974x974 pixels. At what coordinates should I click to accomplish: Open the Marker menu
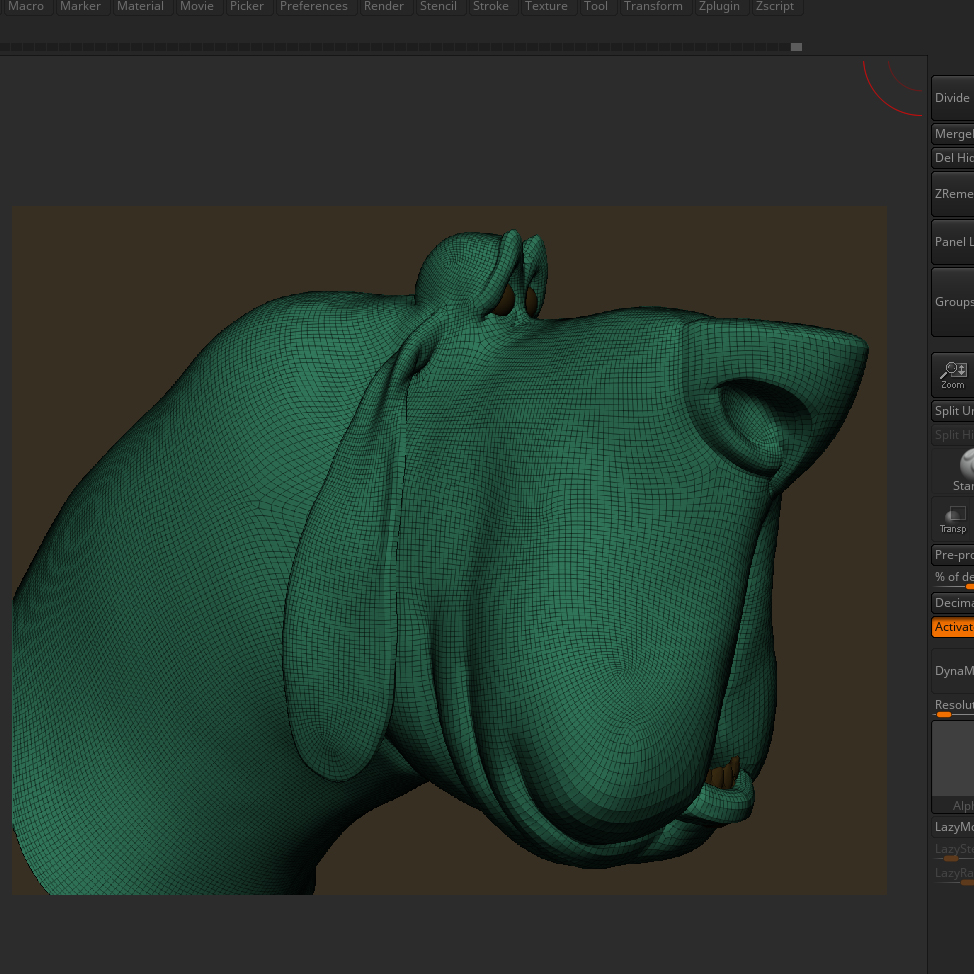(81, 6)
